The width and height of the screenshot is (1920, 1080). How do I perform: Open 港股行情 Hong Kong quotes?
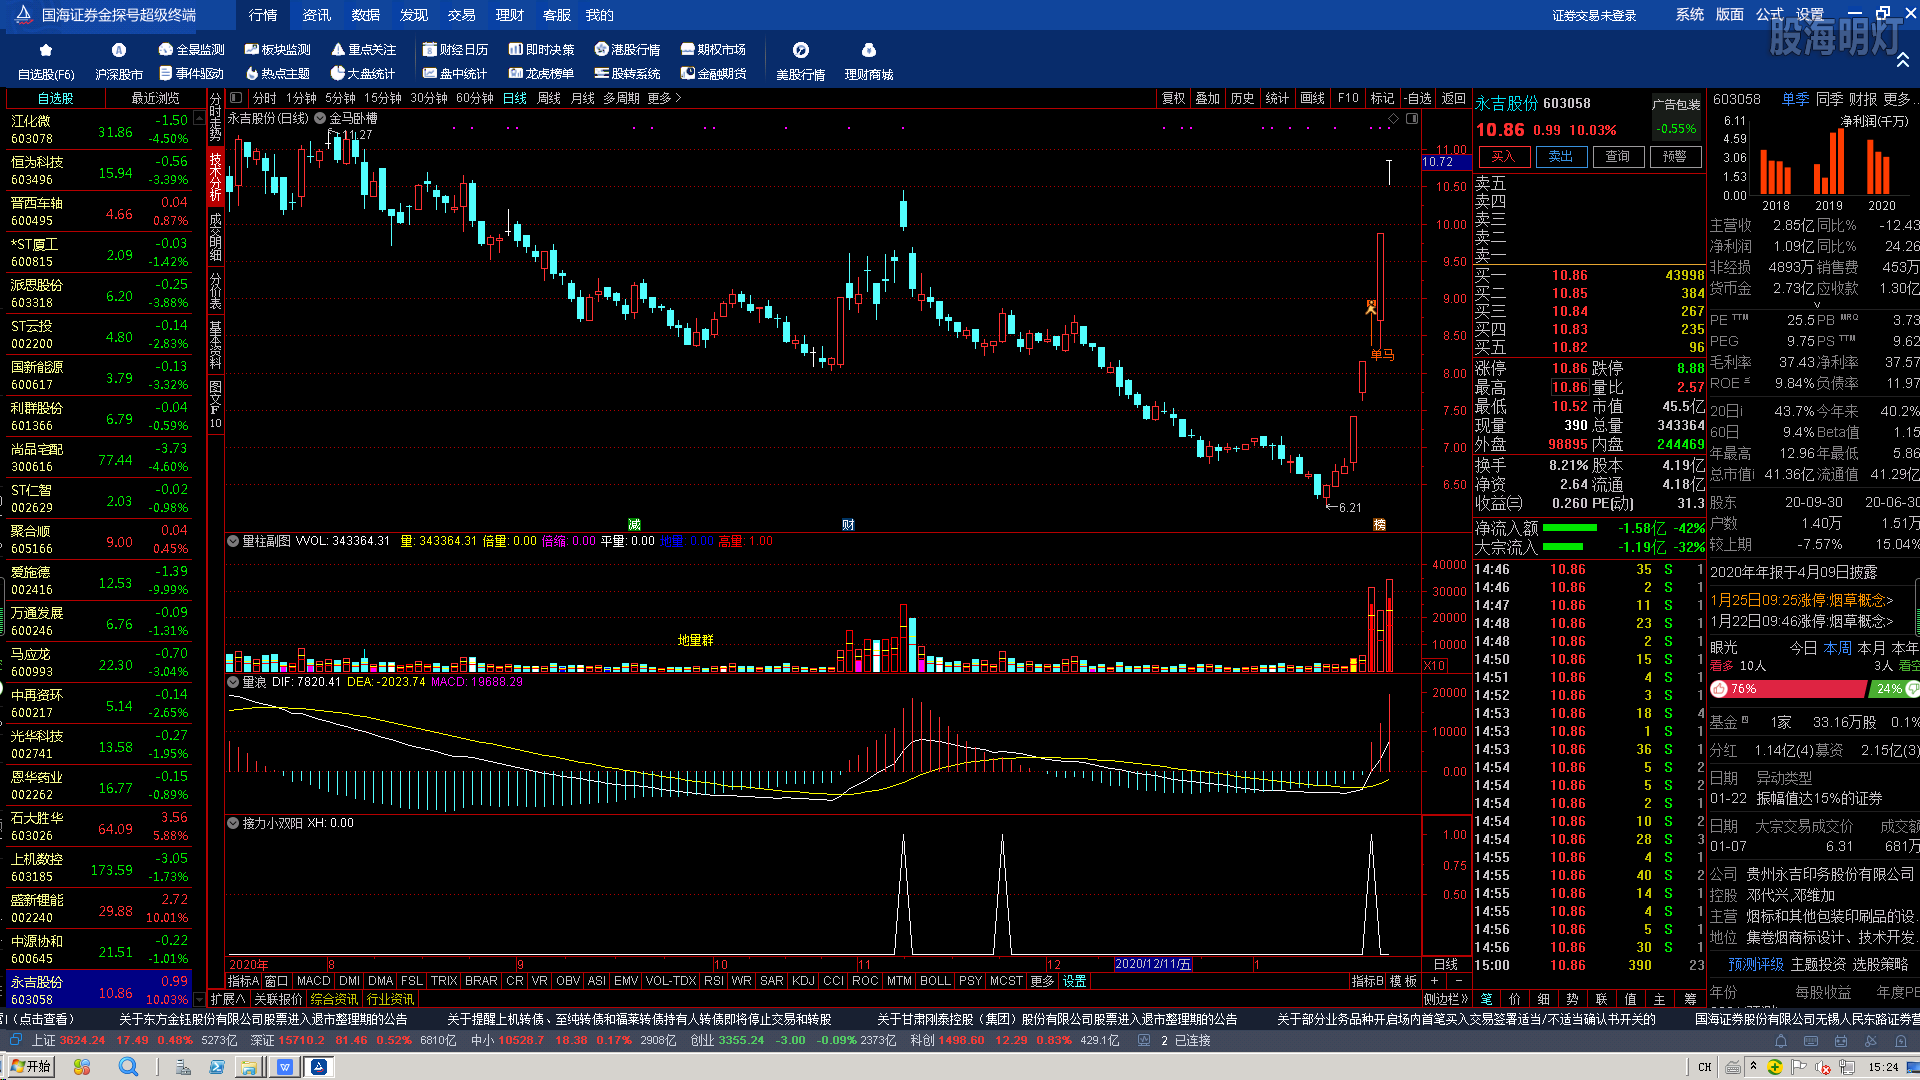click(x=628, y=49)
